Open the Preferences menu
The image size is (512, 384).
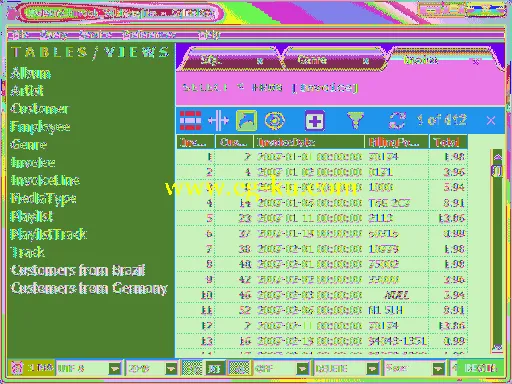tap(148, 34)
